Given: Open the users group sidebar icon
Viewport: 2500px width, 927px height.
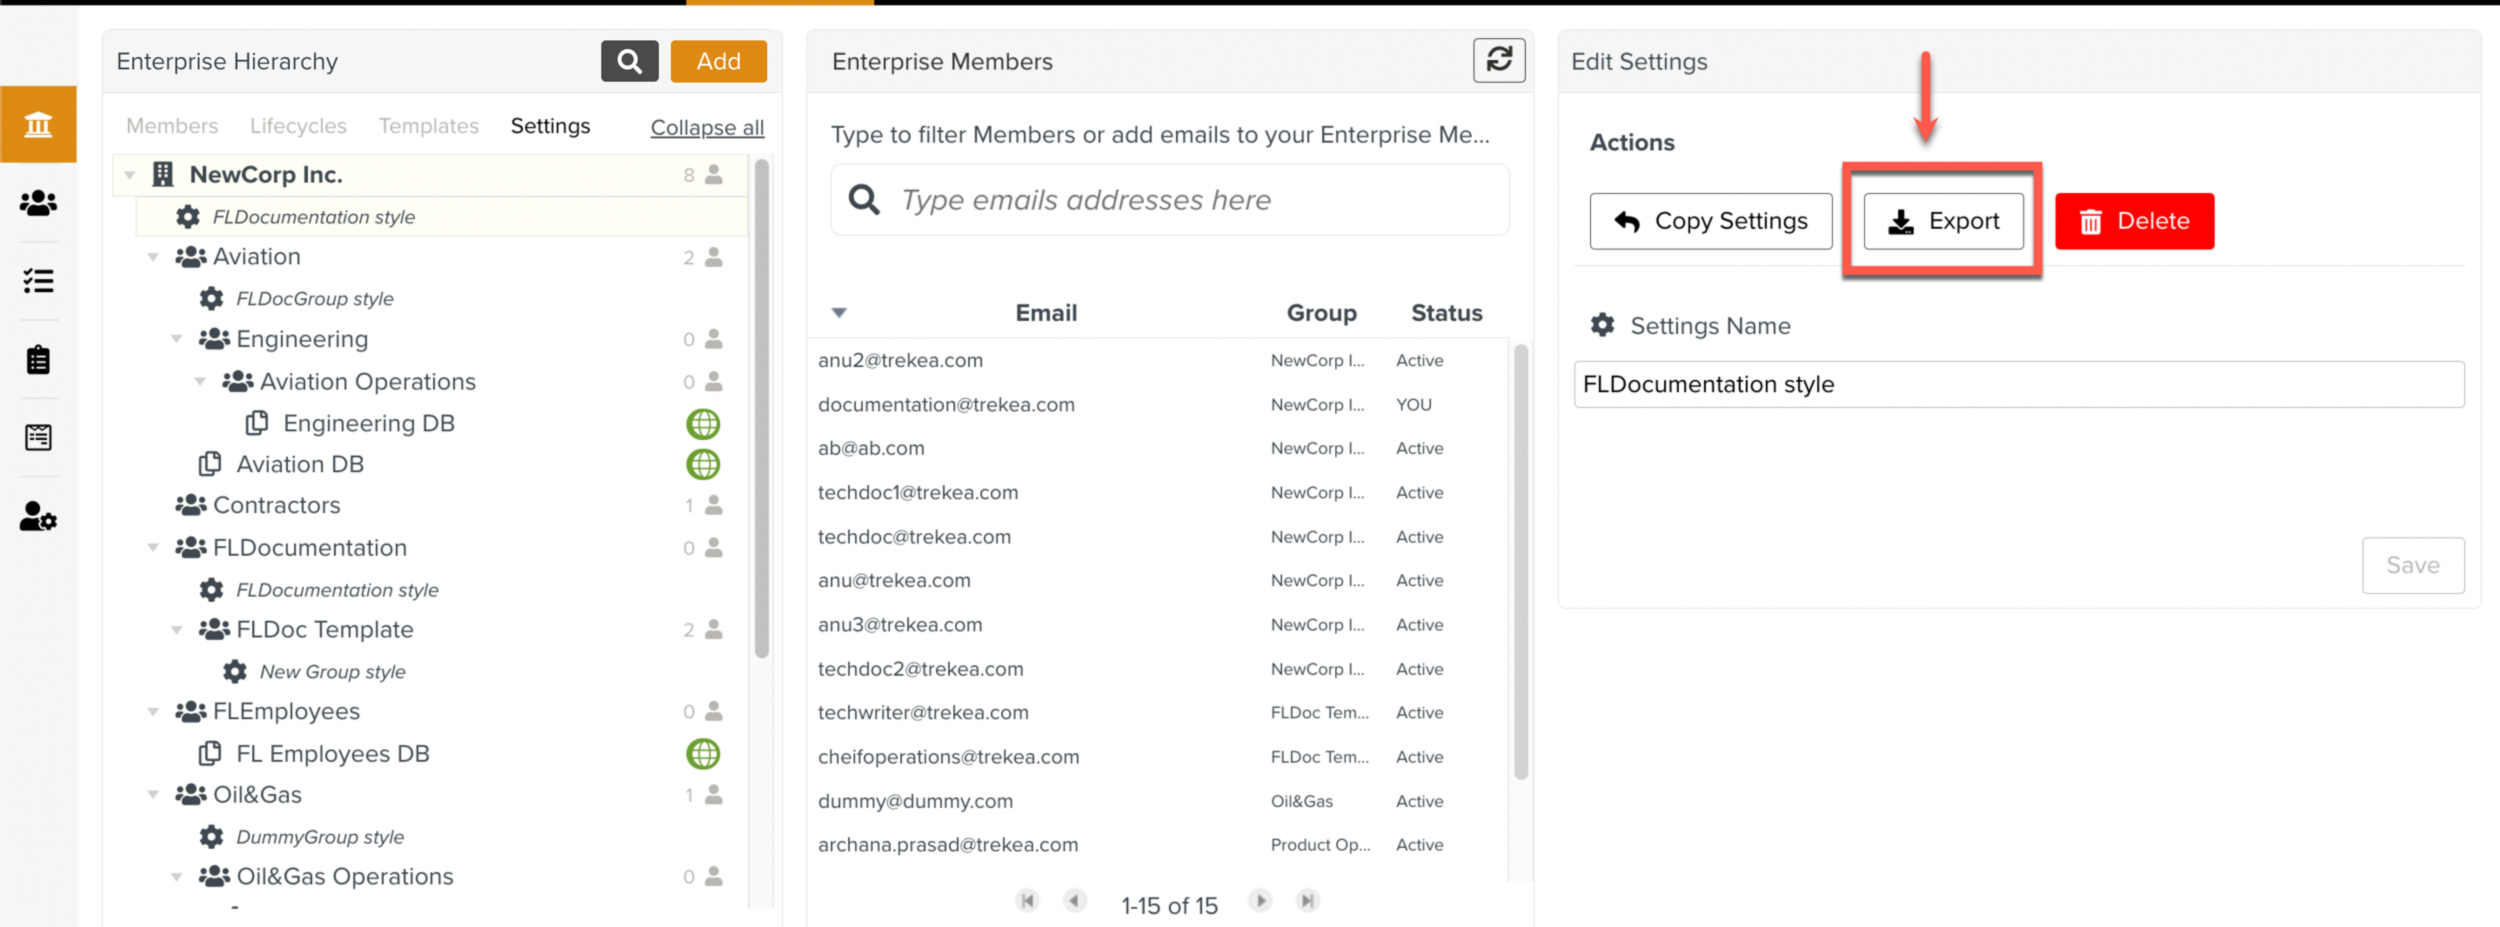Looking at the screenshot, I should [x=38, y=203].
